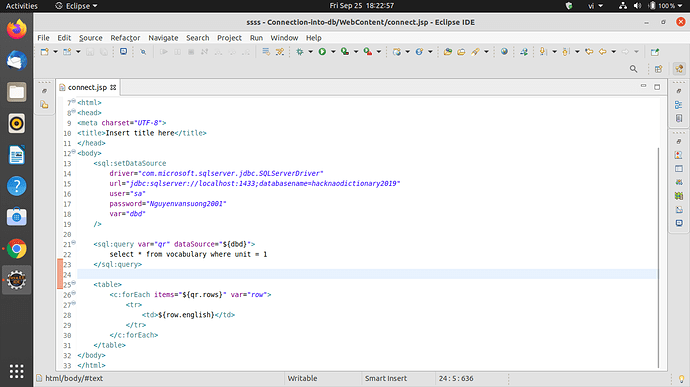Viewport: 690px width, 387px height.
Task: Open the New wizard dropdown arrow
Action: 55,52
